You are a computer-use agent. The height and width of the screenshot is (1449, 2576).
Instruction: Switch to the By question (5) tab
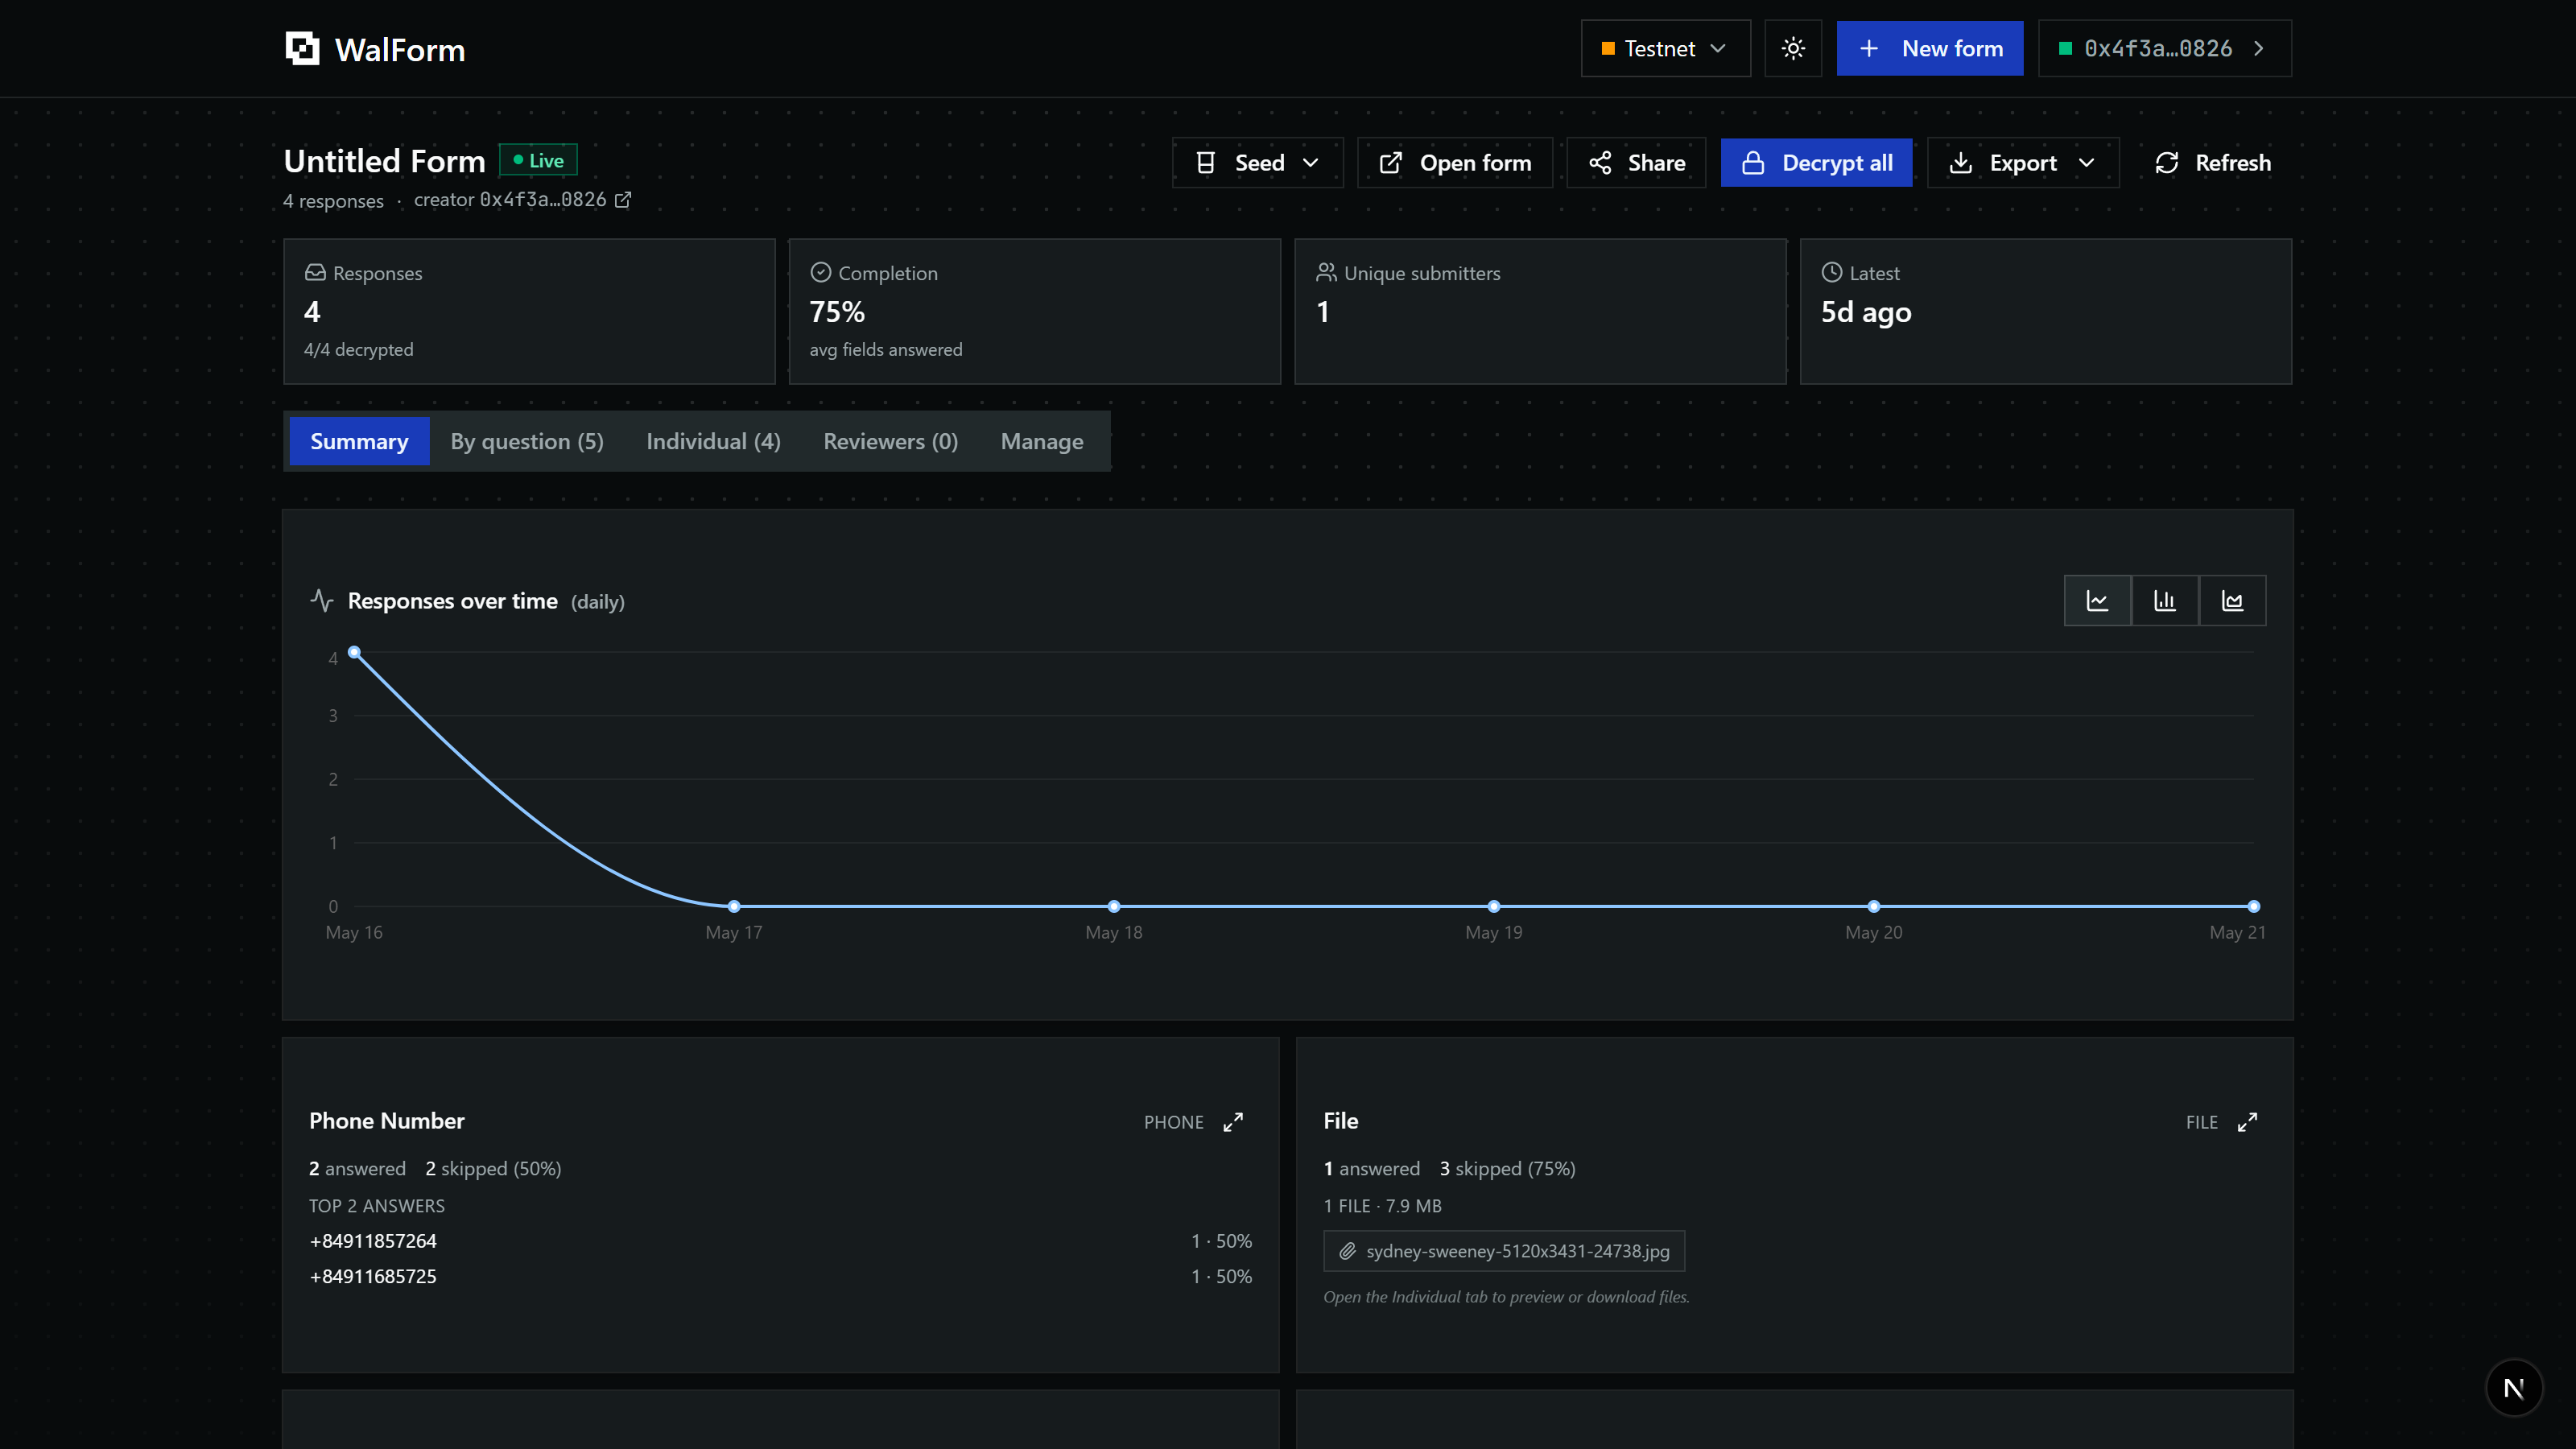pos(527,441)
